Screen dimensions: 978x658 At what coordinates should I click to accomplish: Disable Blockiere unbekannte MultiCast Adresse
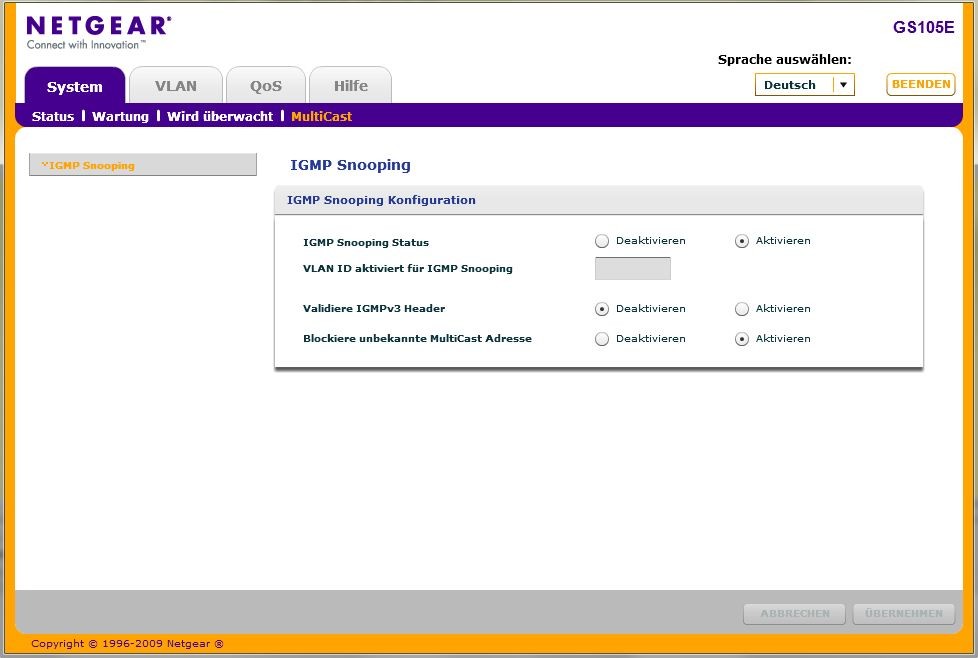[602, 339]
